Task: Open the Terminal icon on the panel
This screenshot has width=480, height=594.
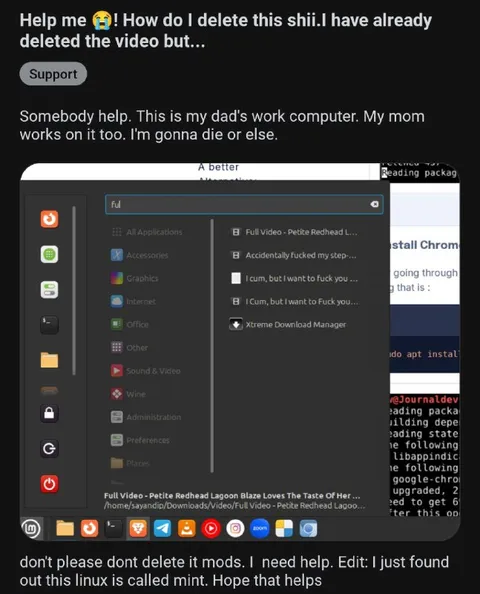Action: (x=114, y=528)
